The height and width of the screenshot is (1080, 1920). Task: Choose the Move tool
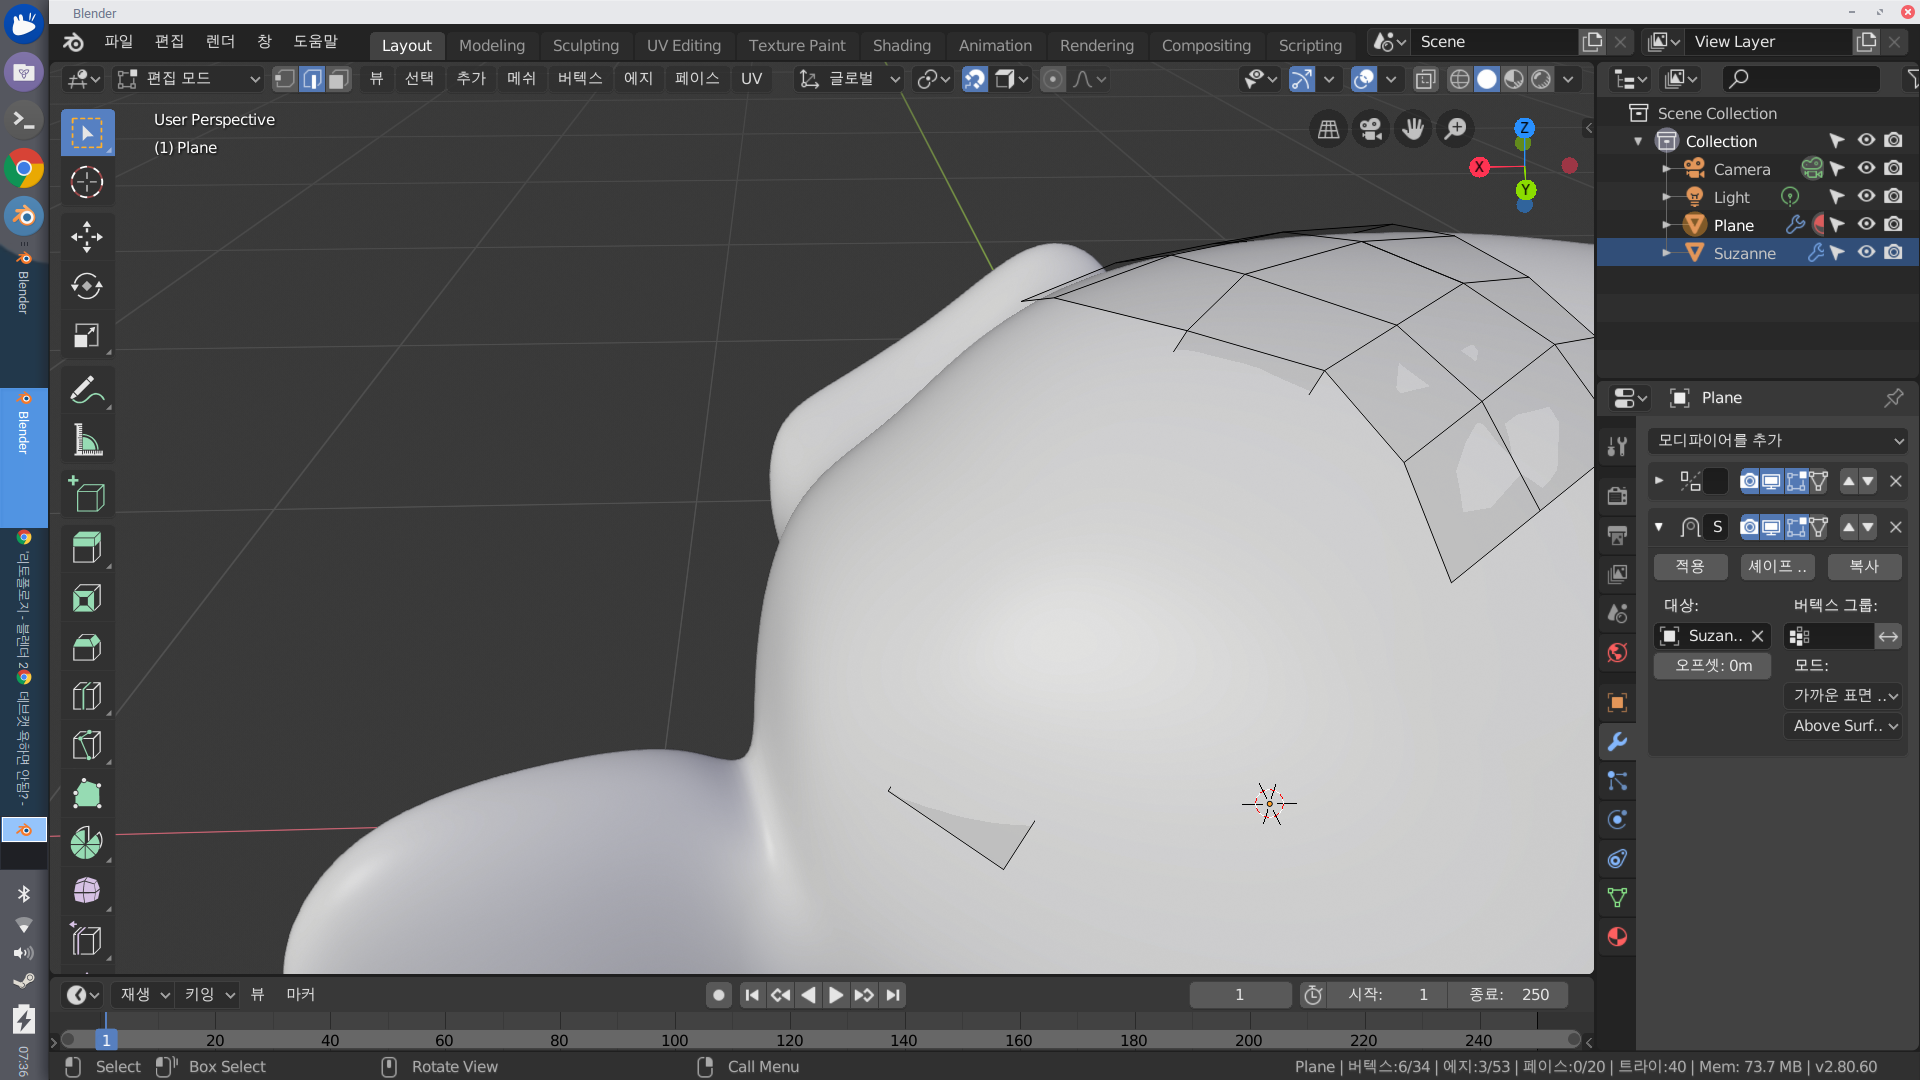click(x=87, y=237)
